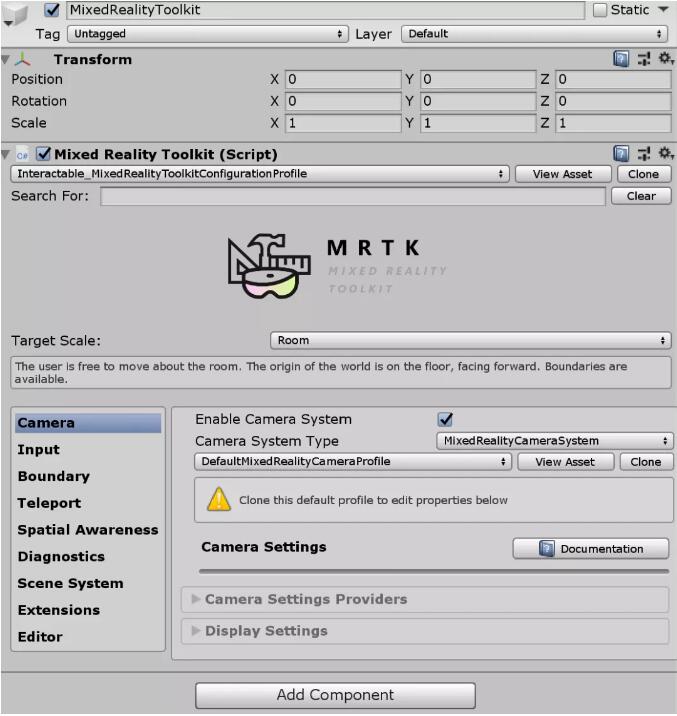The image size is (677, 716).
Task: Click the C# script icon
Action: [x=22, y=155]
